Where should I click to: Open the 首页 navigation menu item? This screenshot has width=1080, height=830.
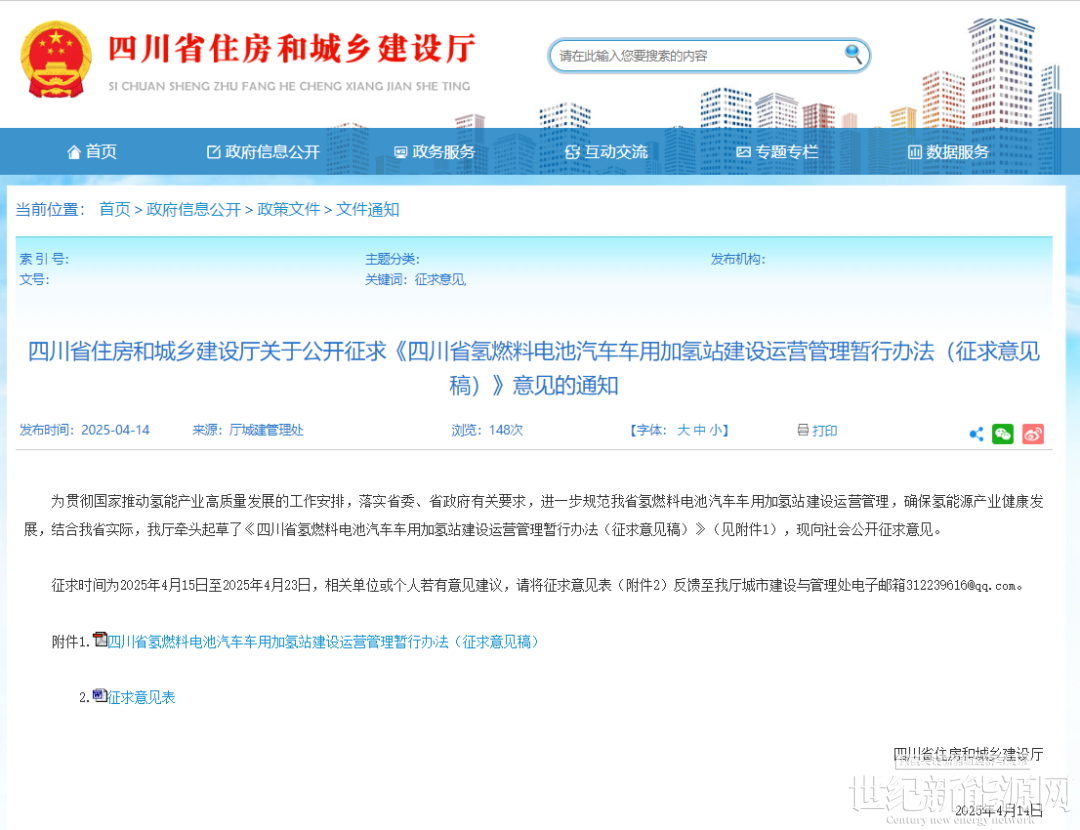[92, 152]
